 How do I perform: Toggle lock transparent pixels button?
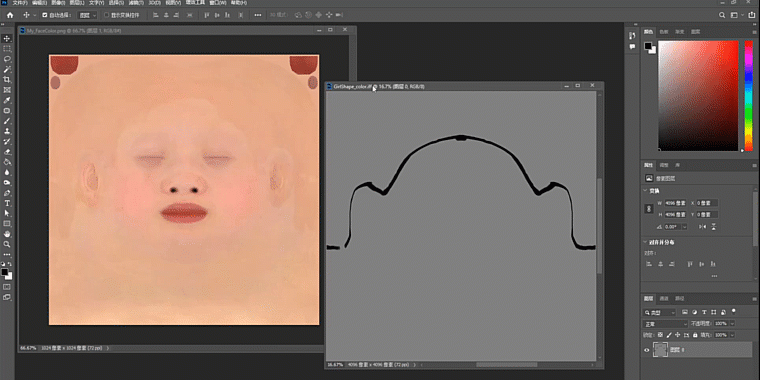[660, 335]
